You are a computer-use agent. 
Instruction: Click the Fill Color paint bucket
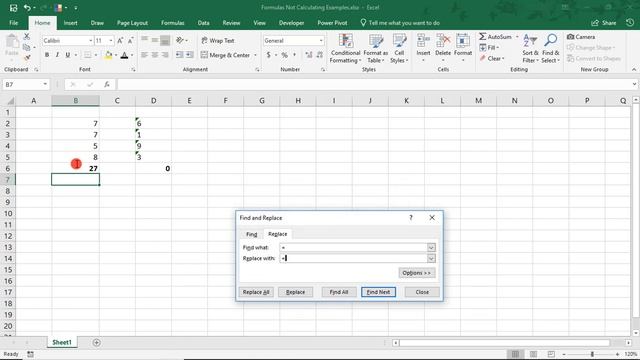(108, 55)
